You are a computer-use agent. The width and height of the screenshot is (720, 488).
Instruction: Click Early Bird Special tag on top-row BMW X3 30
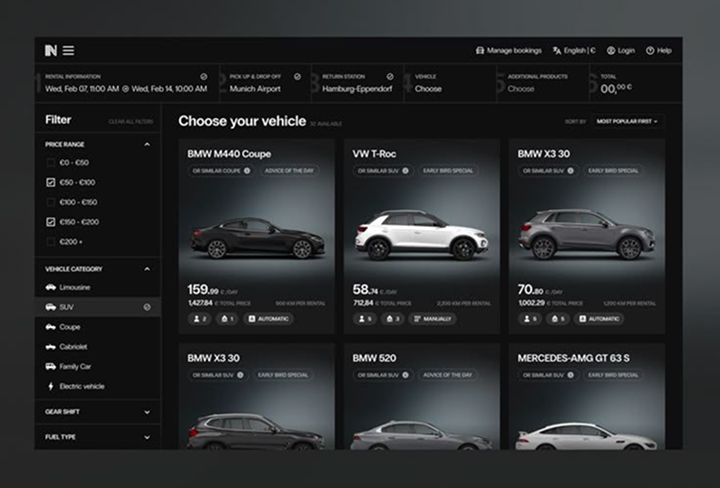point(613,171)
